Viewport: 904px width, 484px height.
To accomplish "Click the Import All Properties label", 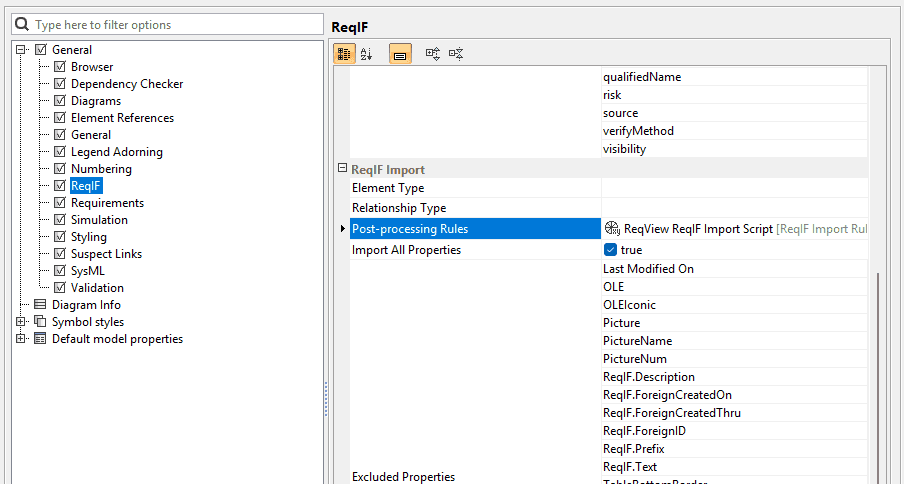I will (406, 249).
